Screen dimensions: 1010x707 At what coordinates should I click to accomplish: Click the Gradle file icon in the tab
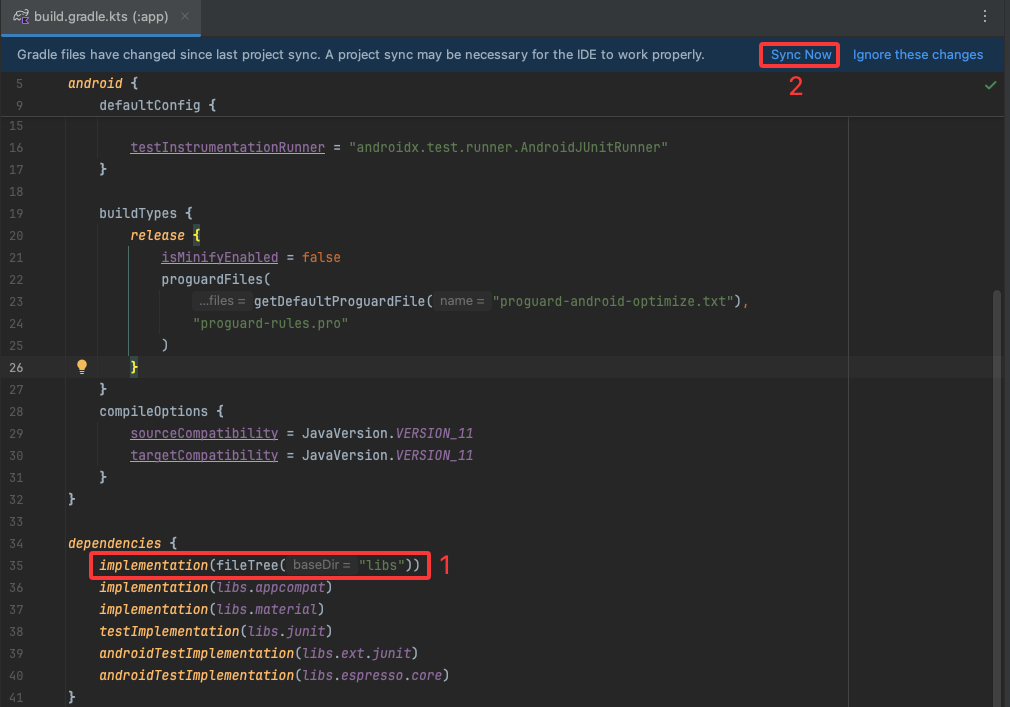coord(20,17)
